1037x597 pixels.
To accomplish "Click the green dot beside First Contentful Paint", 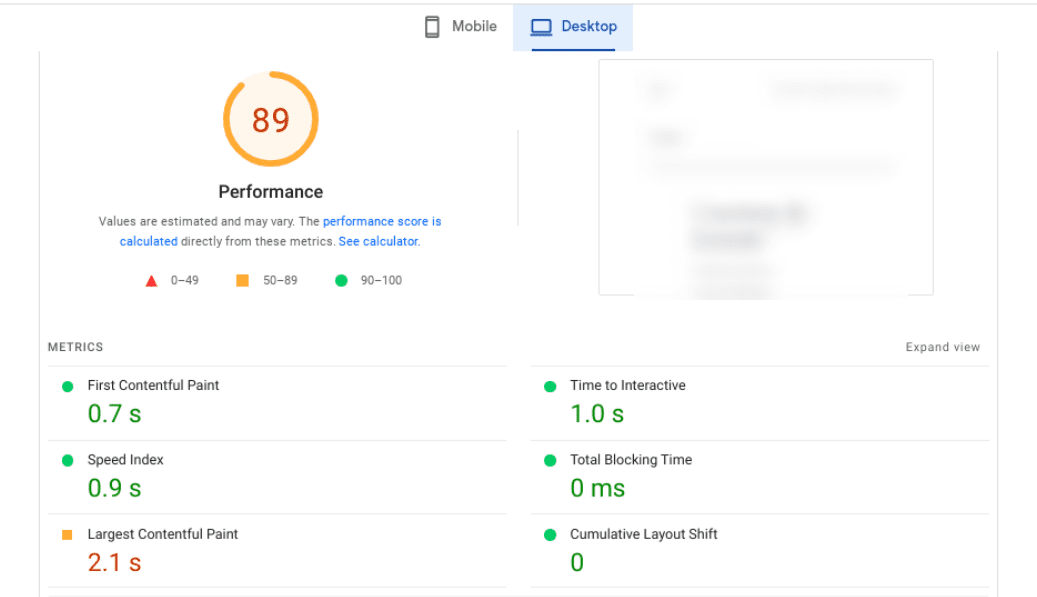I will tap(66, 385).
